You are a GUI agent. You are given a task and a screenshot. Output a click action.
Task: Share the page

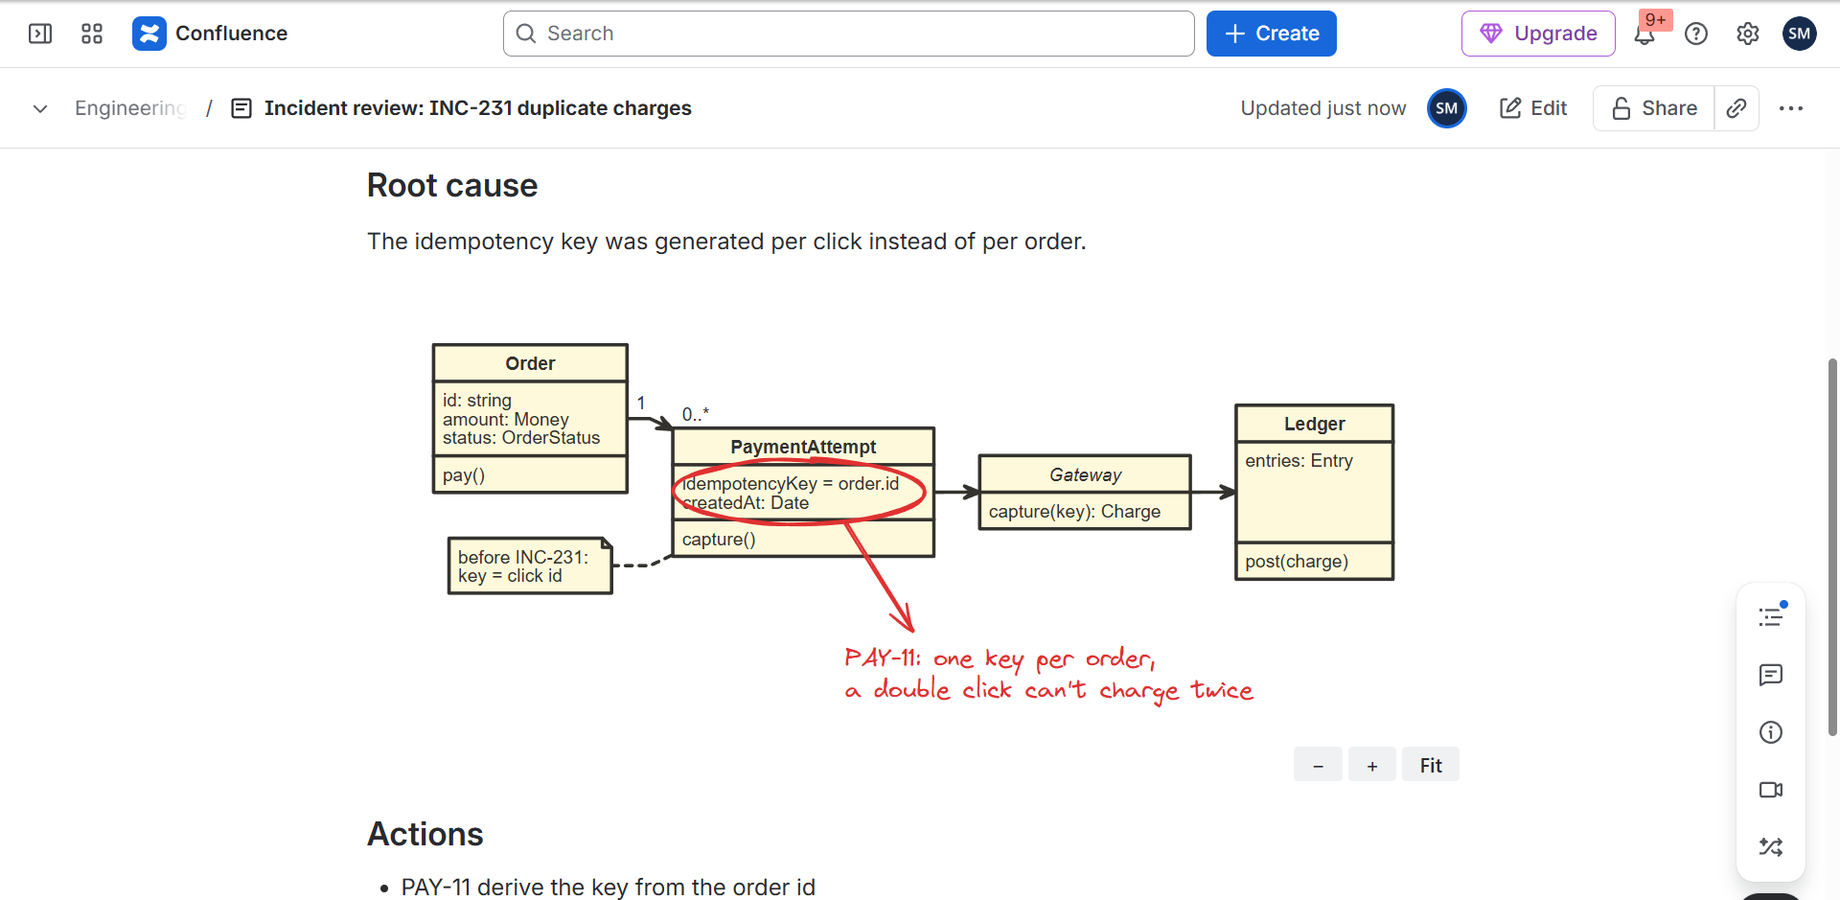coord(1654,108)
